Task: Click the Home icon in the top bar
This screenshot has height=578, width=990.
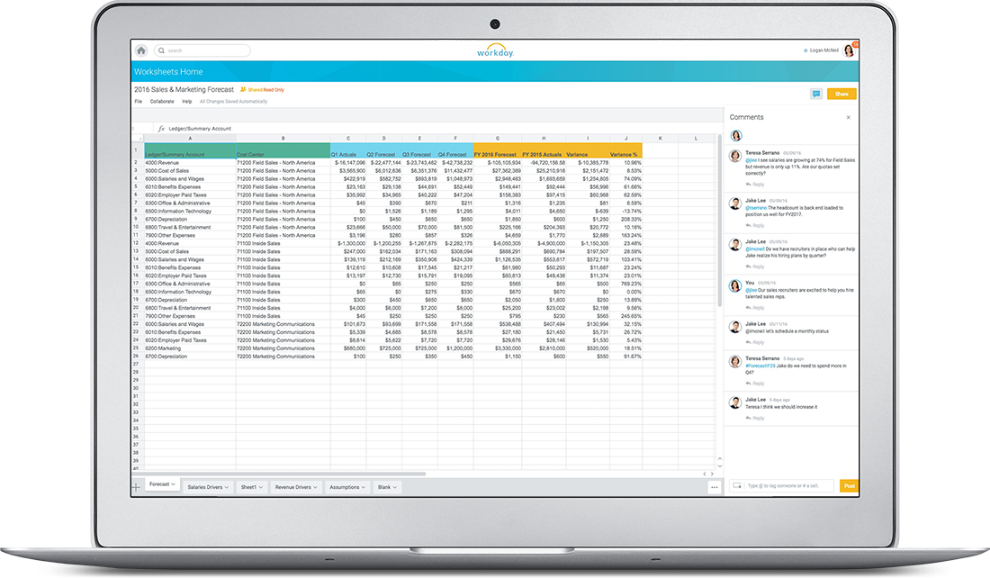Action: click(x=141, y=48)
